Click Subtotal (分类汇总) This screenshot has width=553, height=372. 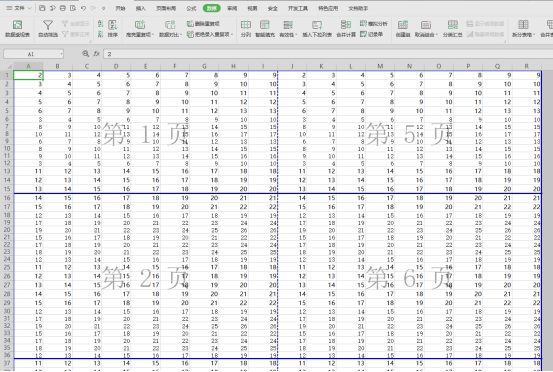pos(452,29)
